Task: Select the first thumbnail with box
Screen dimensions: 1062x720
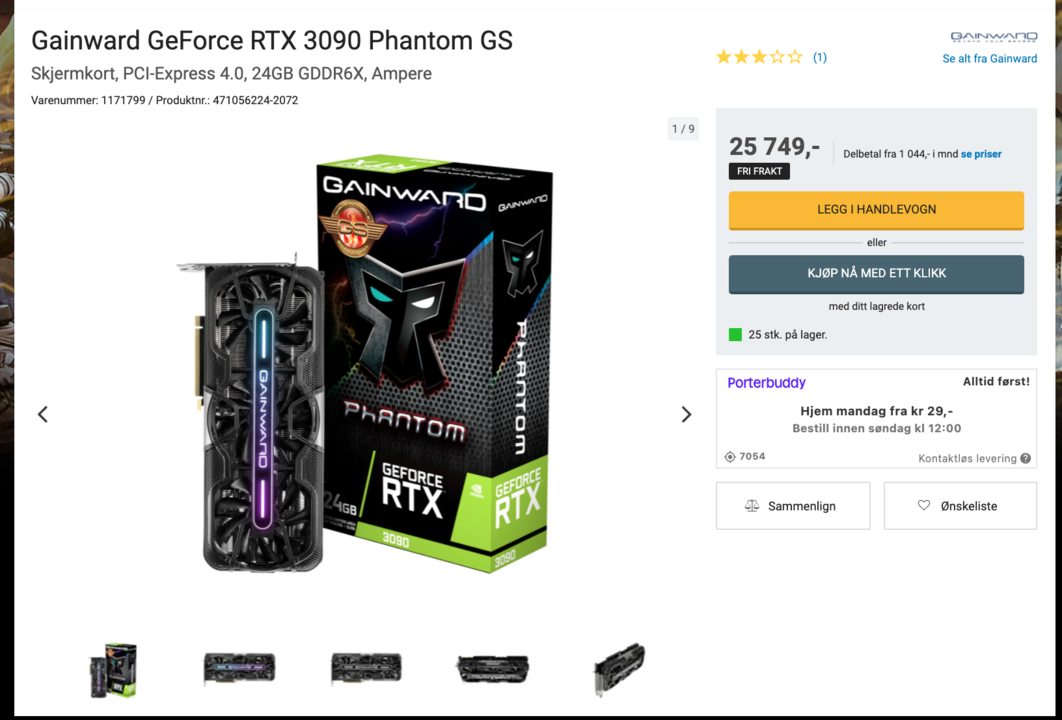Action: (x=113, y=669)
